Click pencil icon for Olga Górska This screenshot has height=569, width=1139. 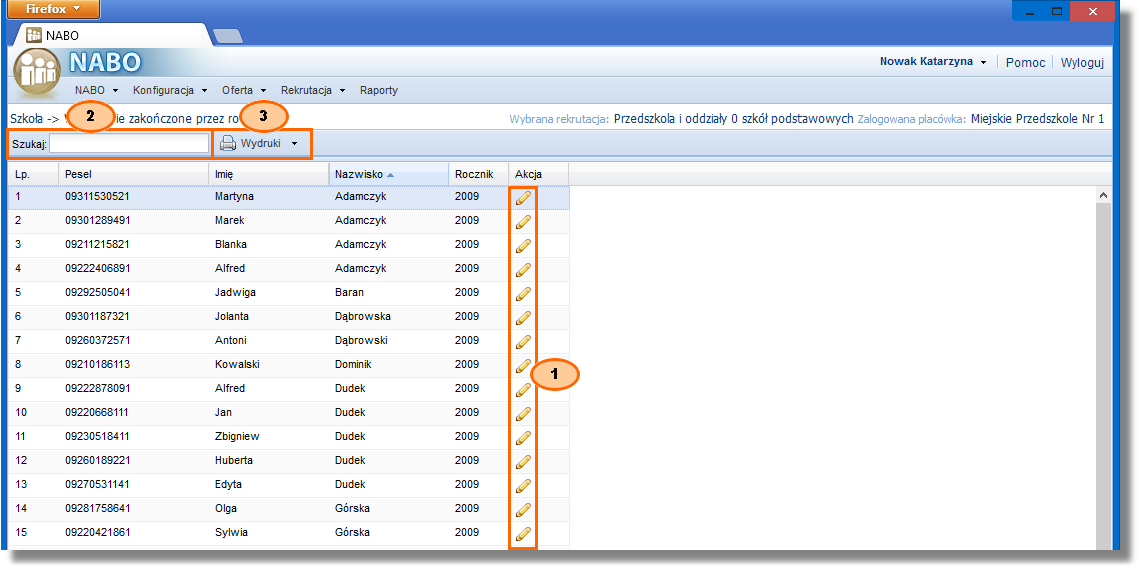522,510
